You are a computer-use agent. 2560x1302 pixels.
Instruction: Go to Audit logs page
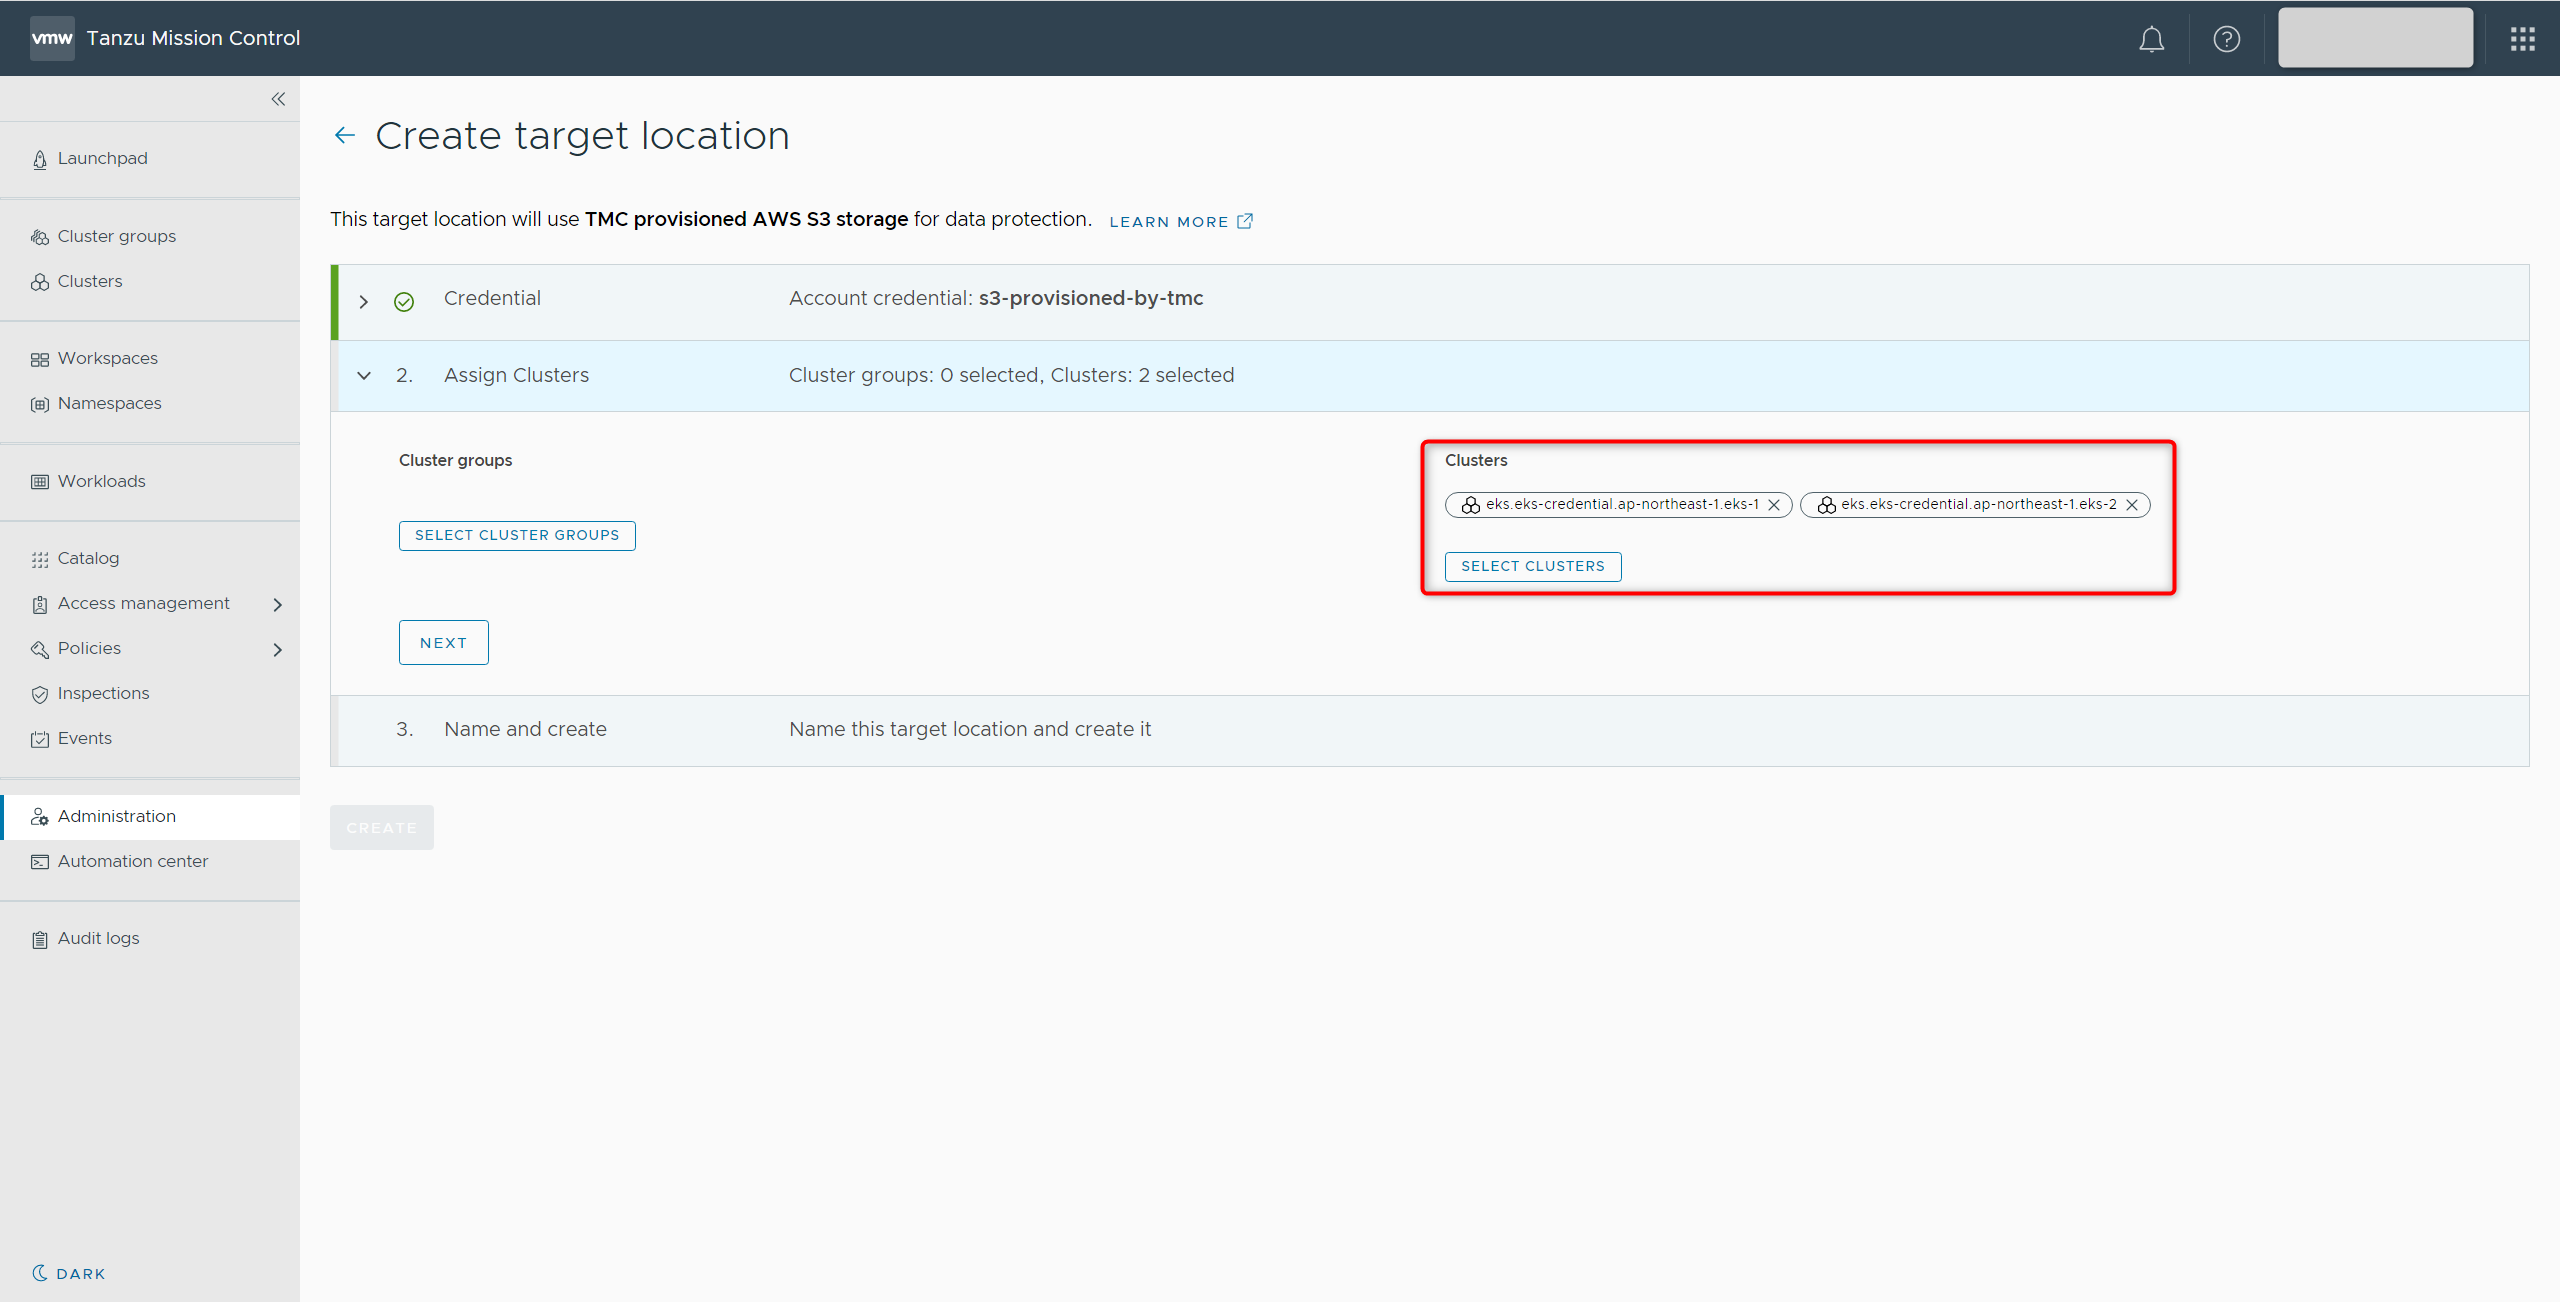pos(98,938)
